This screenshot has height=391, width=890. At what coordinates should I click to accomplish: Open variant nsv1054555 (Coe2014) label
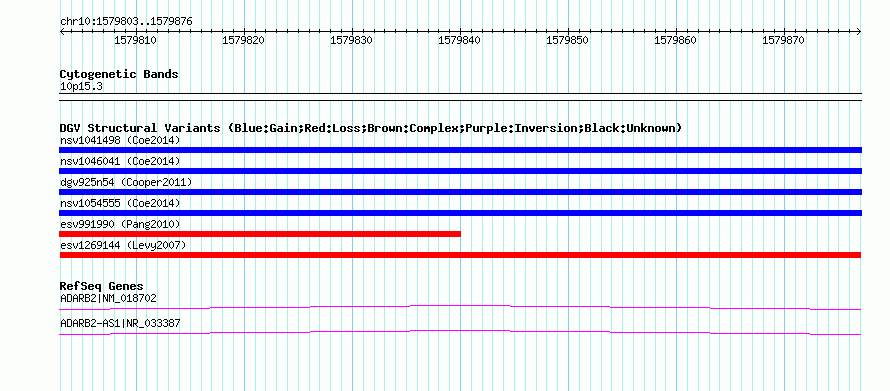click(x=120, y=203)
